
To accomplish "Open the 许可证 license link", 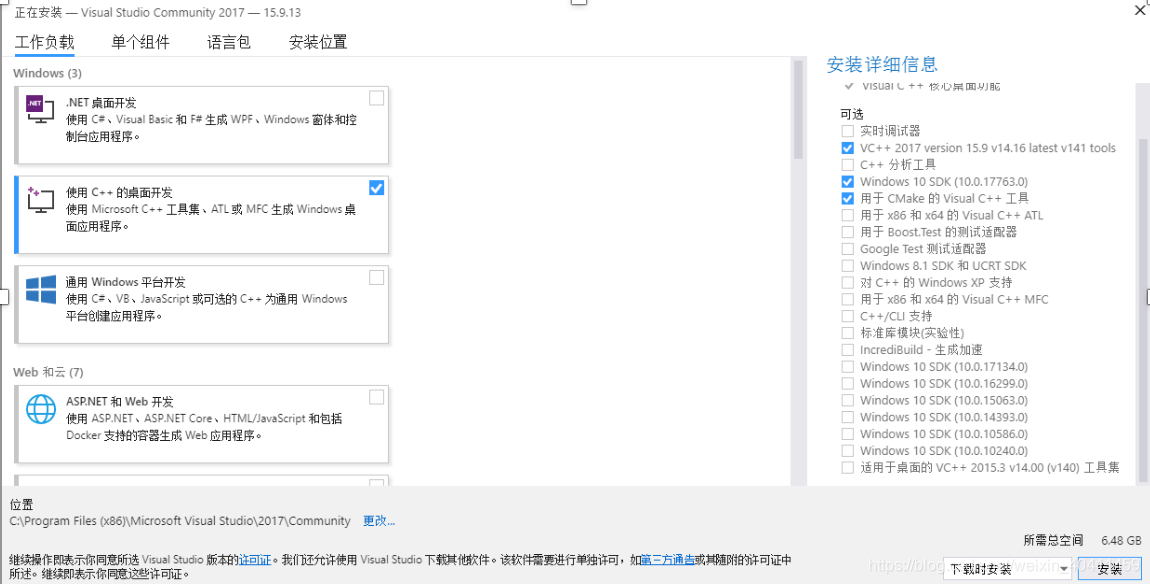I will pyautogui.click(x=255, y=560).
